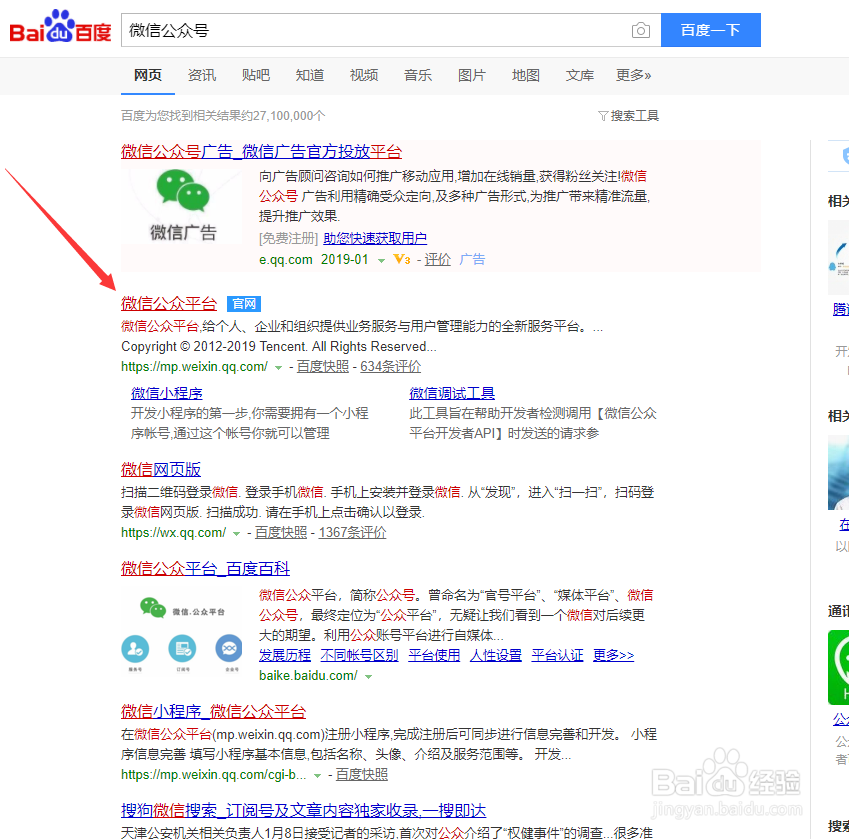Click the Baike 微信.公众平台 thumbnail

[x=181, y=632]
